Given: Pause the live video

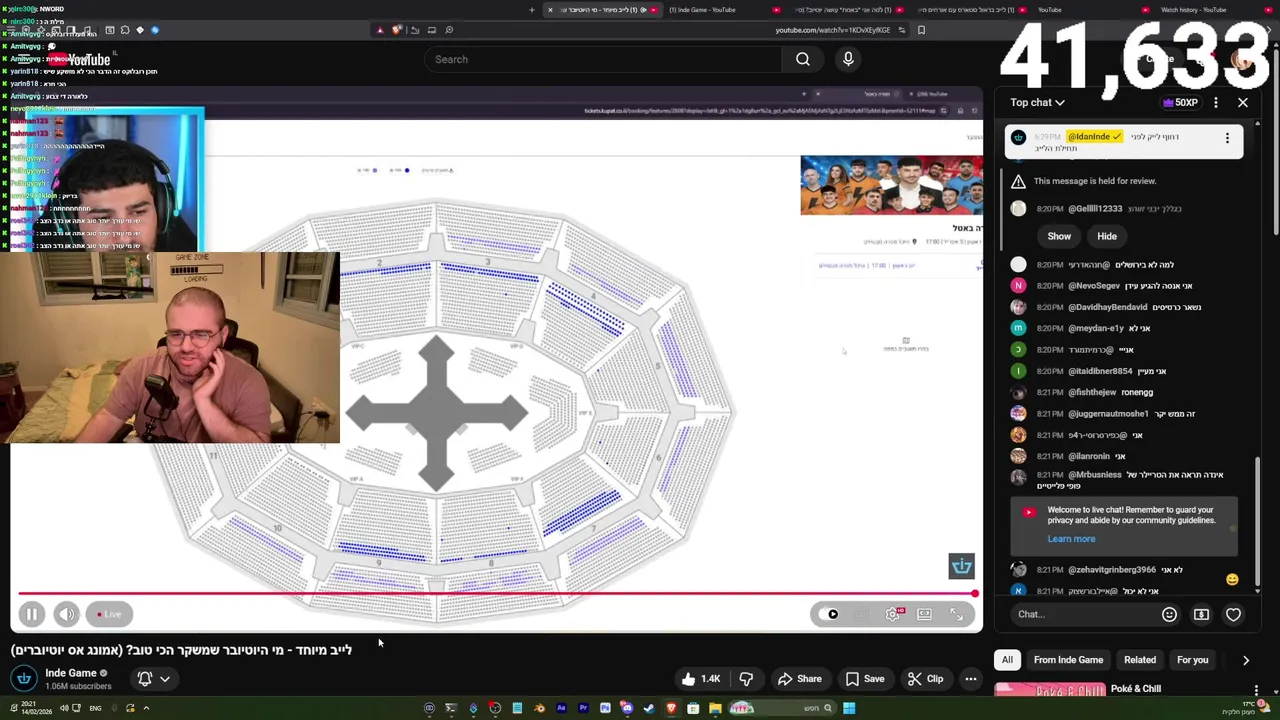Looking at the screenshot, I should [x=31, y=614].
